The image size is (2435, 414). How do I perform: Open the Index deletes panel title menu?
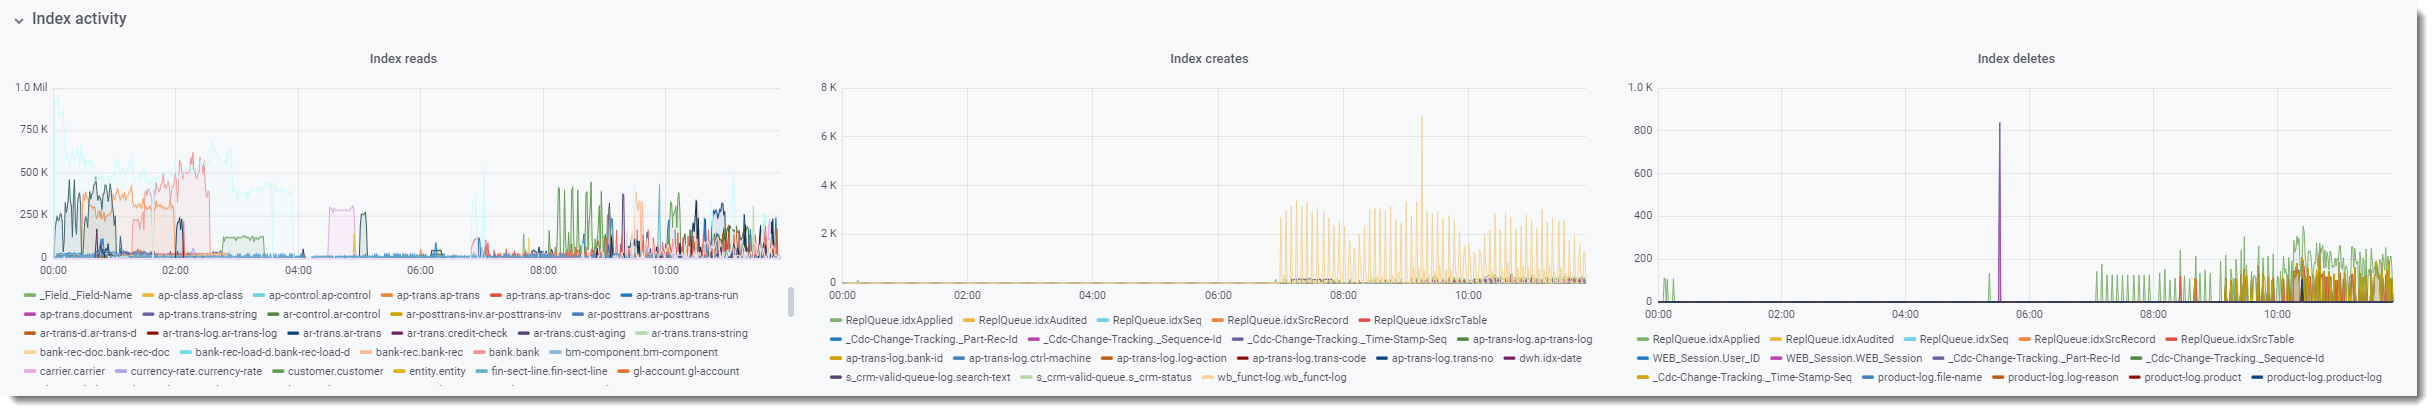tap(2015, 59)
